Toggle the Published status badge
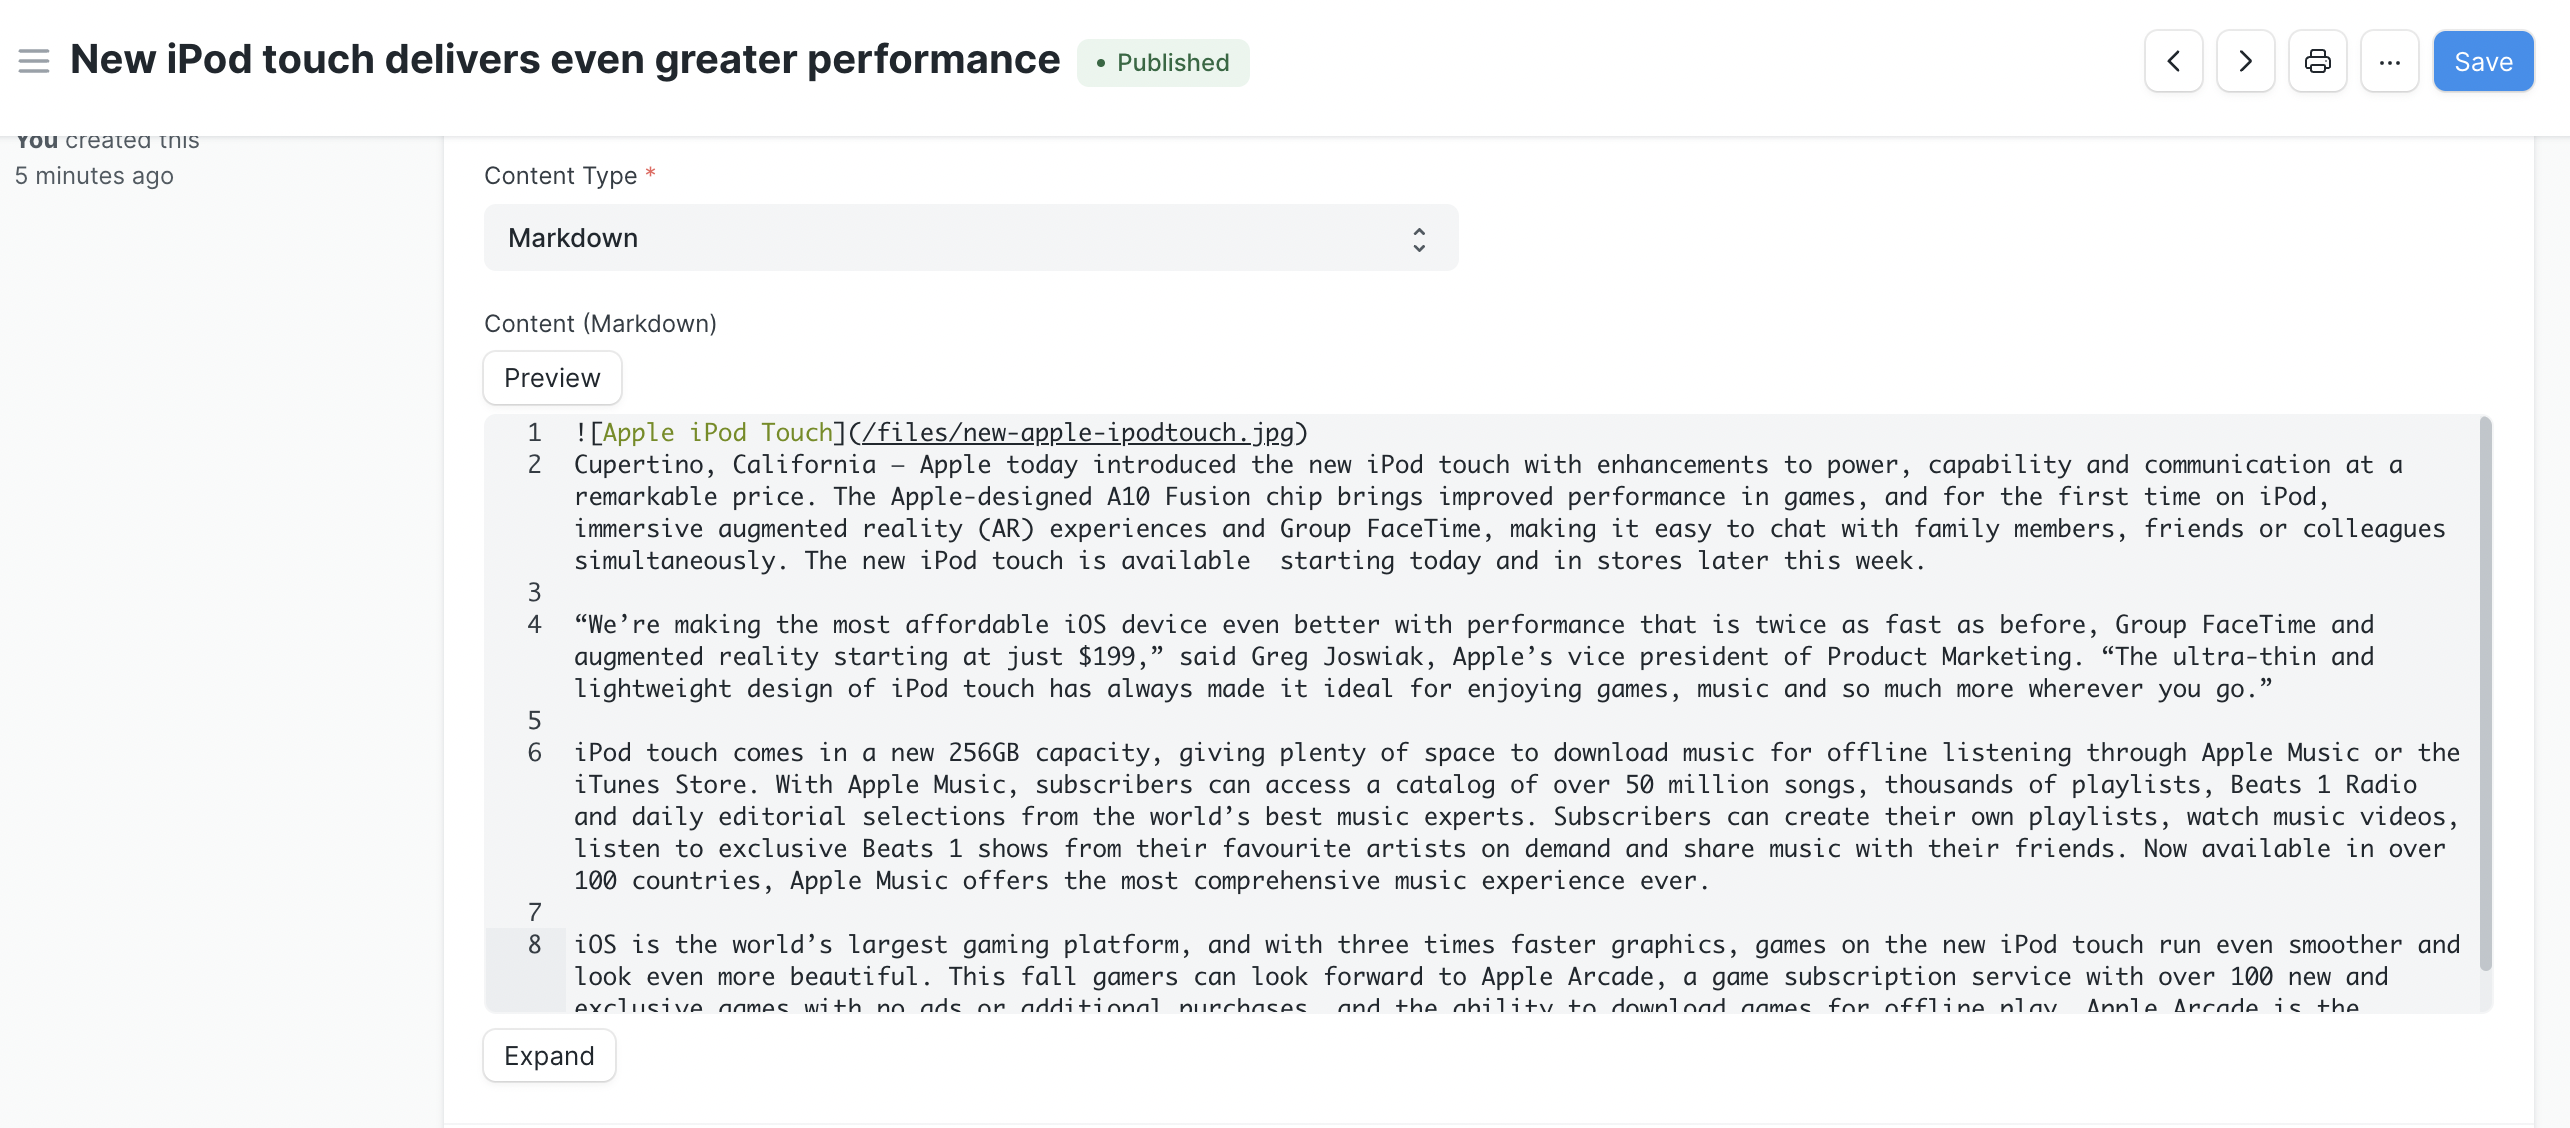This screenshot has width=2570, height=1128. [1163, 62]
